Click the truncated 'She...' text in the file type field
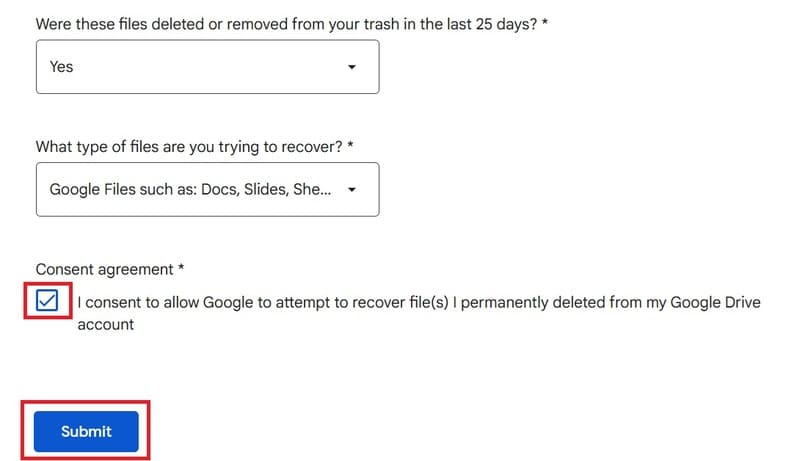 point(312,190)
